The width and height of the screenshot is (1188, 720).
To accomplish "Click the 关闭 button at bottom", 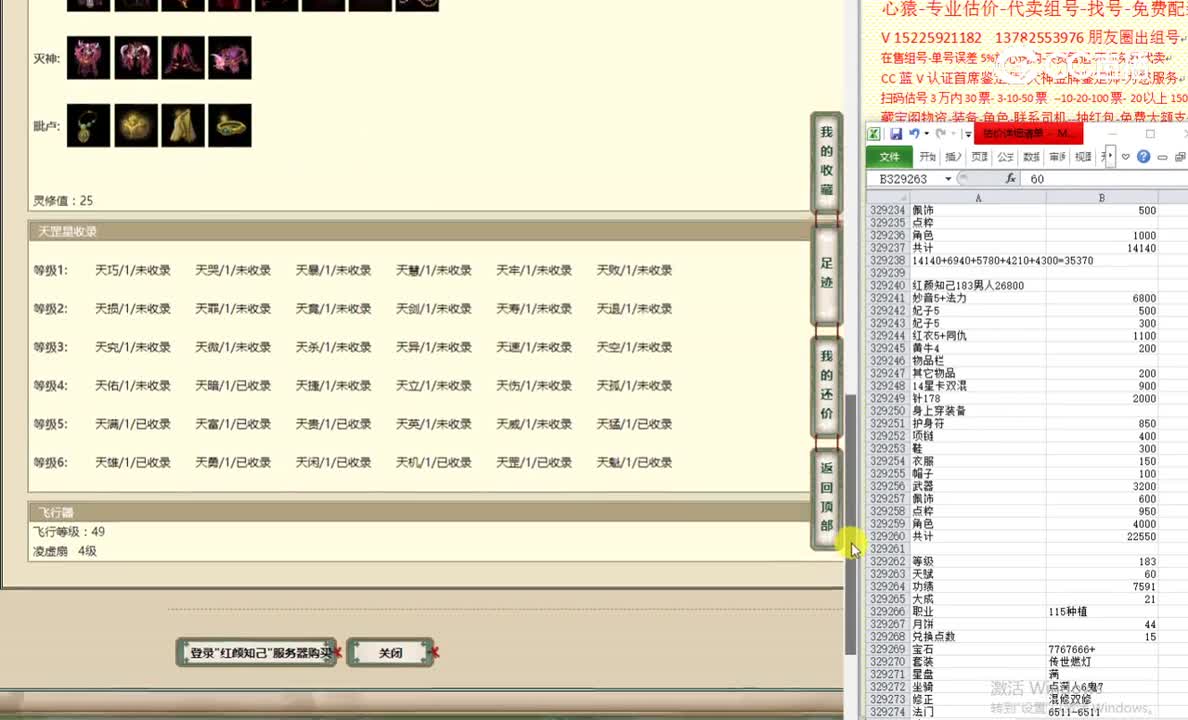I will (x=390, y=651).
